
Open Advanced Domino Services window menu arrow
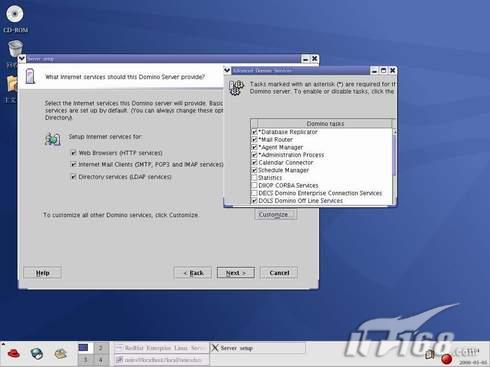pos(227,70)
